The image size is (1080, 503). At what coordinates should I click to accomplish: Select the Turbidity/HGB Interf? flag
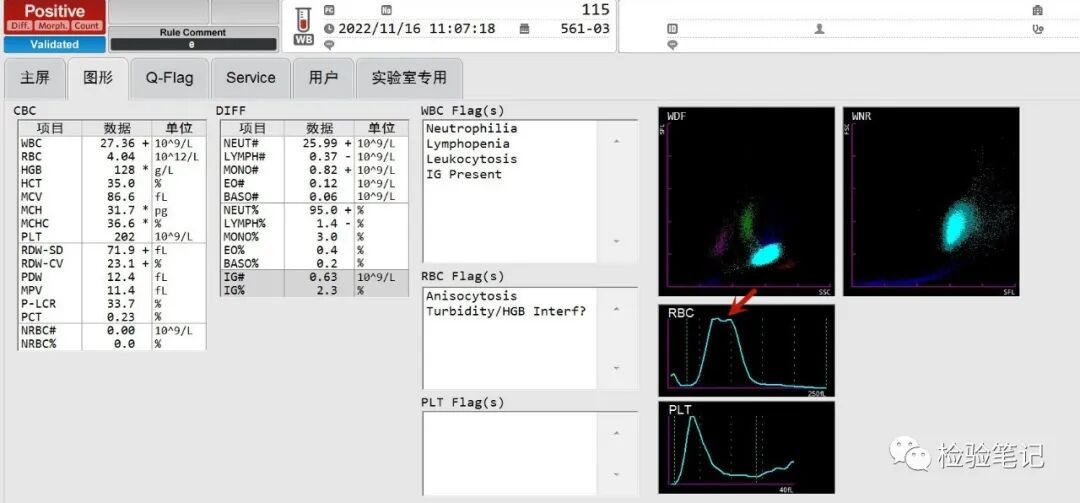tap(506, 311)
